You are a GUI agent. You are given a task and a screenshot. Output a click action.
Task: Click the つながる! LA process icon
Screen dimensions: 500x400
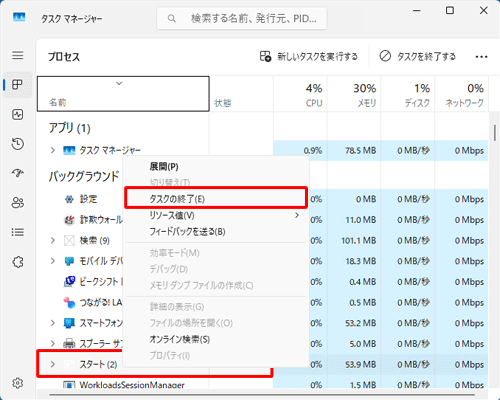69,303
